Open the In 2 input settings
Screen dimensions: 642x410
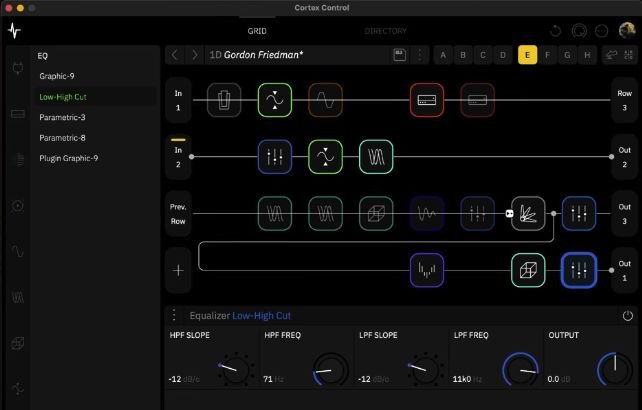[178, 157]
